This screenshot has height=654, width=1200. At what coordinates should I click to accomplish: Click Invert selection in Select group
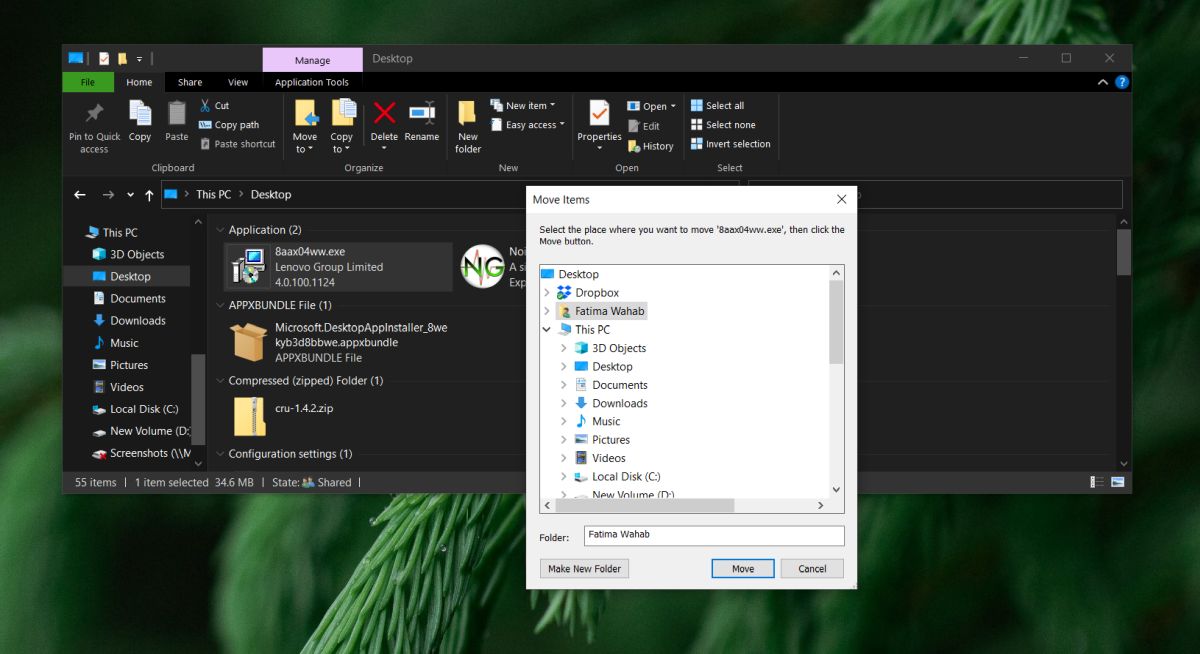coord(730,144)
